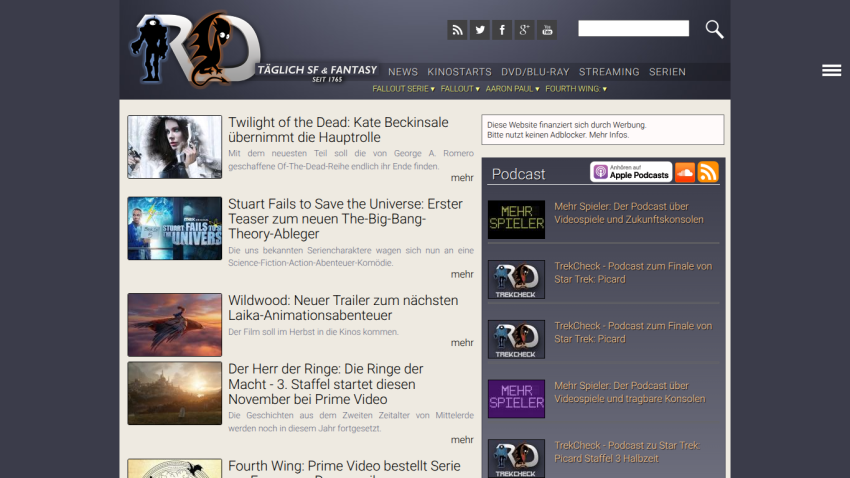850x478 pixels.
Task: Open TrekCheck Picard Staffel 3 Halbzeit link
Action: [x=627, y=452]
